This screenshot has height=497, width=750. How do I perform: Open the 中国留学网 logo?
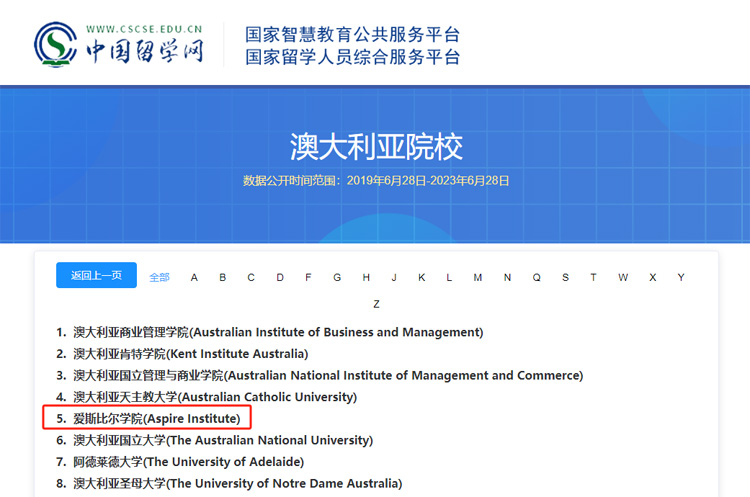click(119, 44)
